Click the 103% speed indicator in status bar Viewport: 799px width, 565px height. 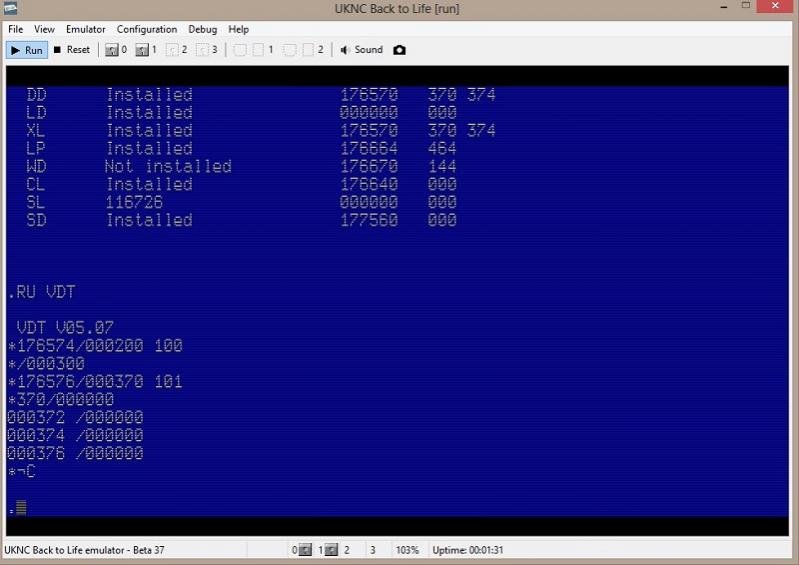coord(408,550)
